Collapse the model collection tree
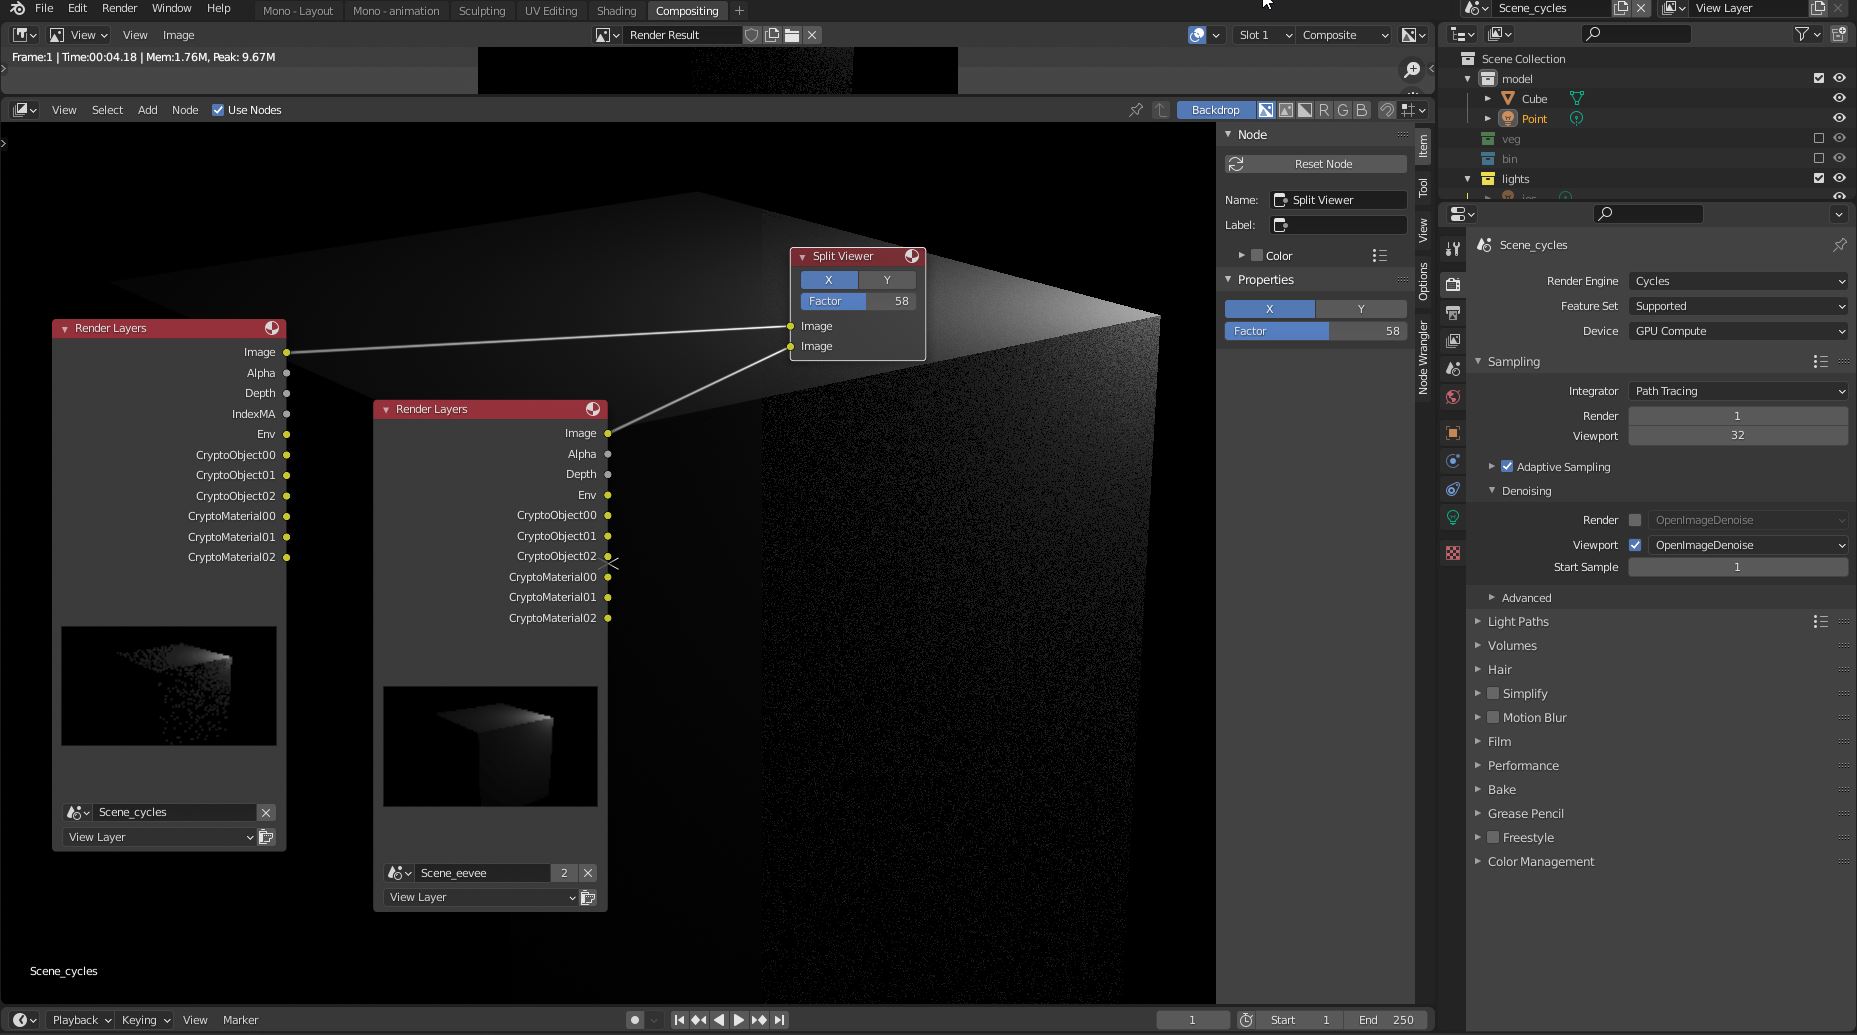 coord(1468,79)
